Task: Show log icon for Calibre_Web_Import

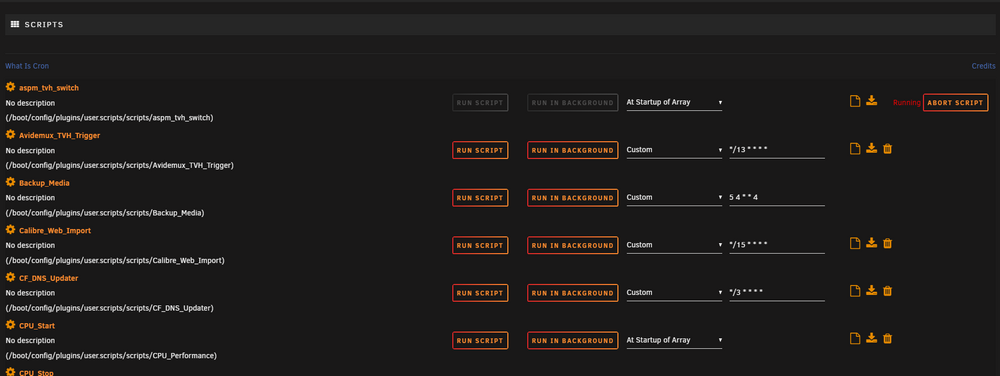Action: point(855,243)
